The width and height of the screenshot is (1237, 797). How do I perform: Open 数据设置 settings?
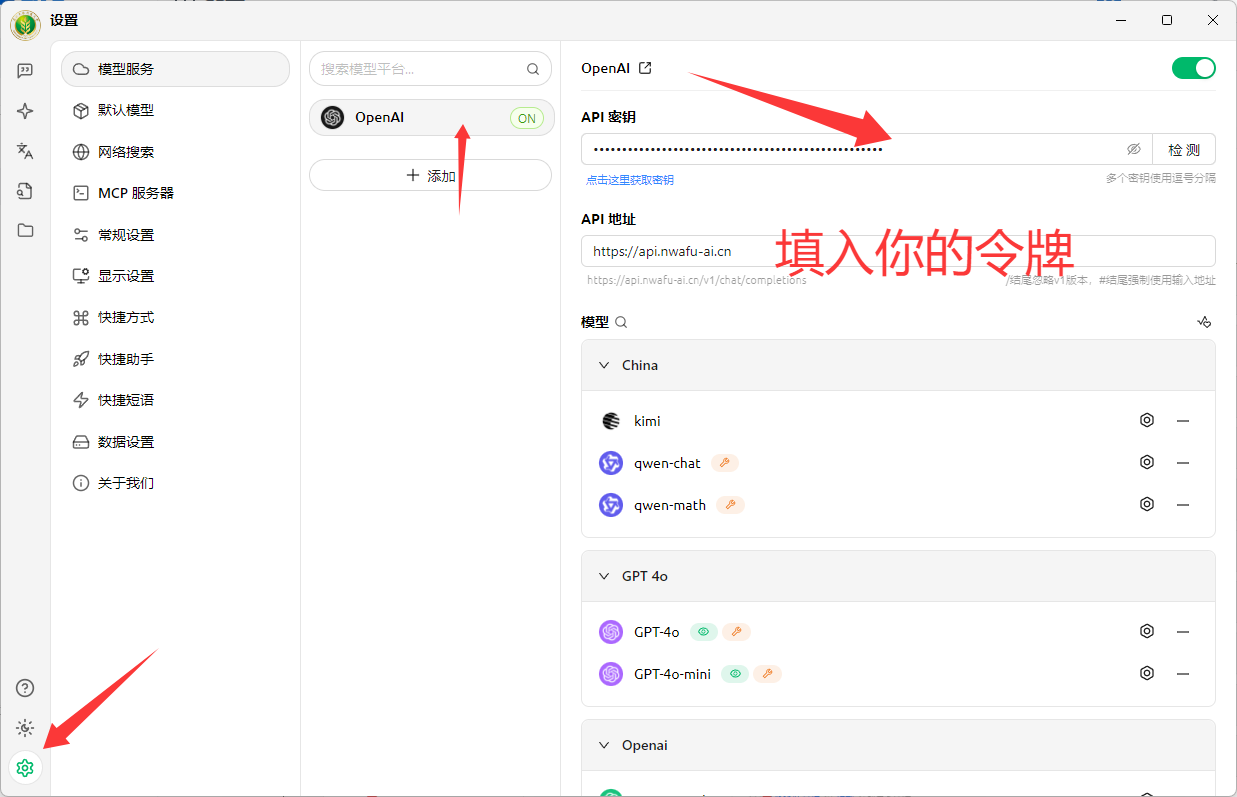coord(175,442)
